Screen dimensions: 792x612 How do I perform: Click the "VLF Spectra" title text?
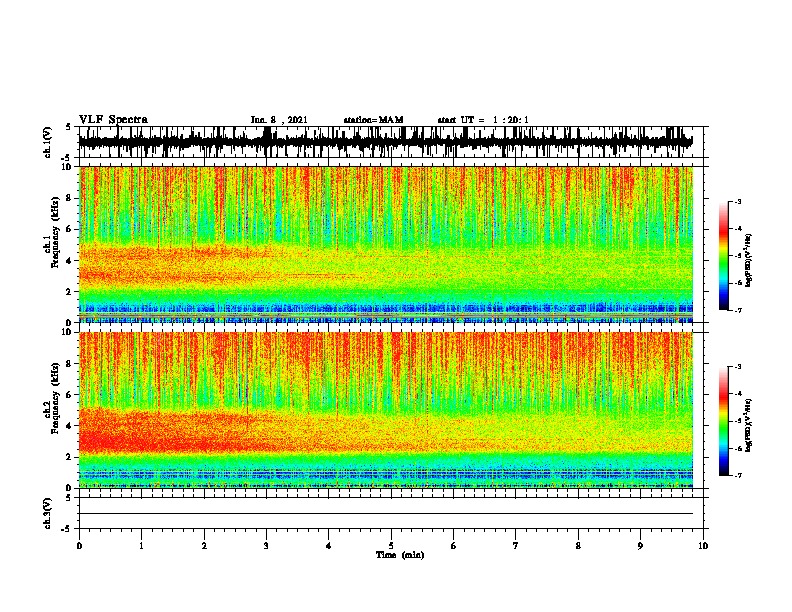113,119
